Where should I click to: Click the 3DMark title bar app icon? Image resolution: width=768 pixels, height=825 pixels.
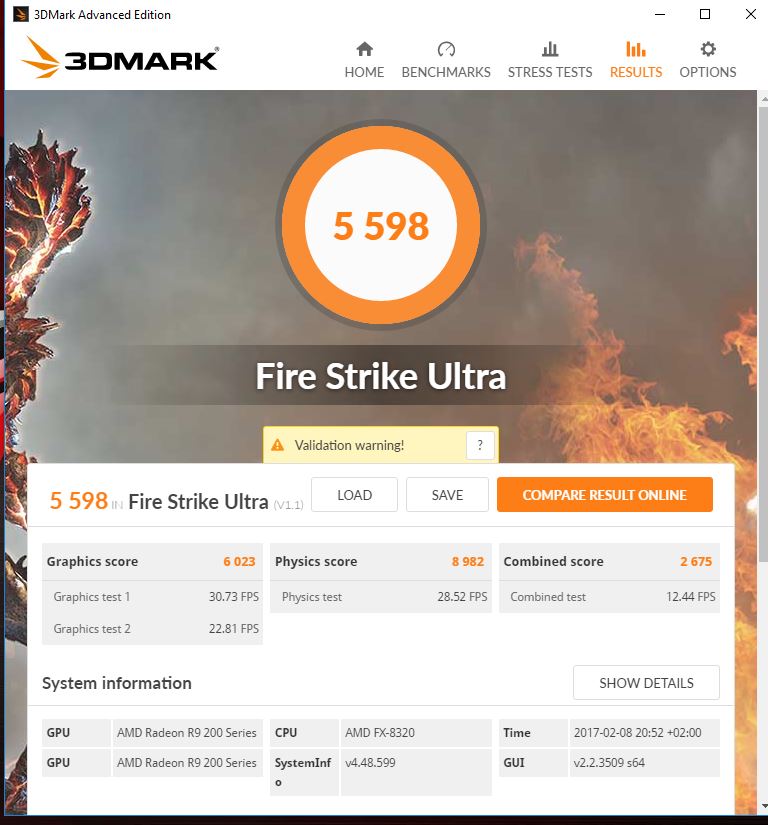click(20, 14)
